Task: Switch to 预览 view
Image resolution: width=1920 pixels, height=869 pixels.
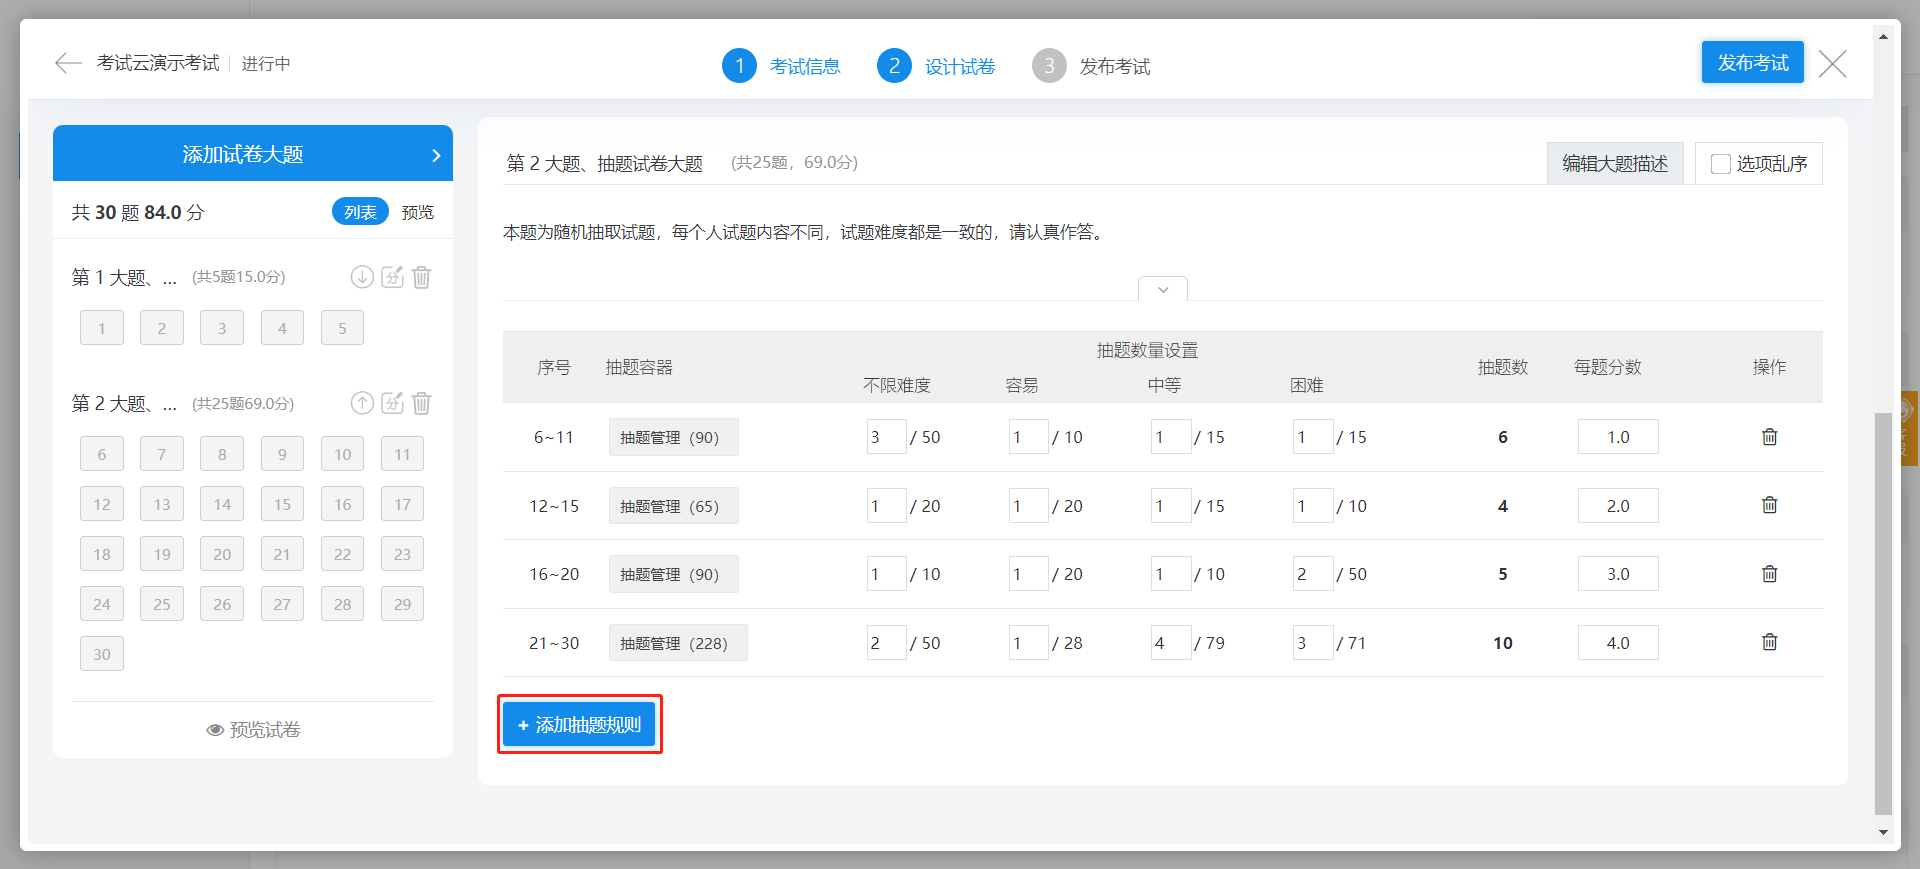Action: [x=417, y=212]
